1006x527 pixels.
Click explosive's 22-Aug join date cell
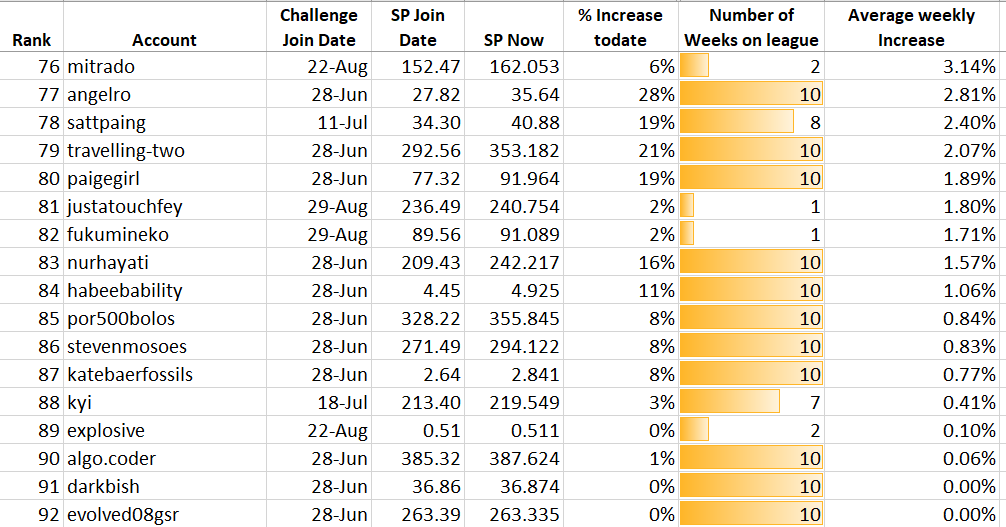[x=319, y=430]
